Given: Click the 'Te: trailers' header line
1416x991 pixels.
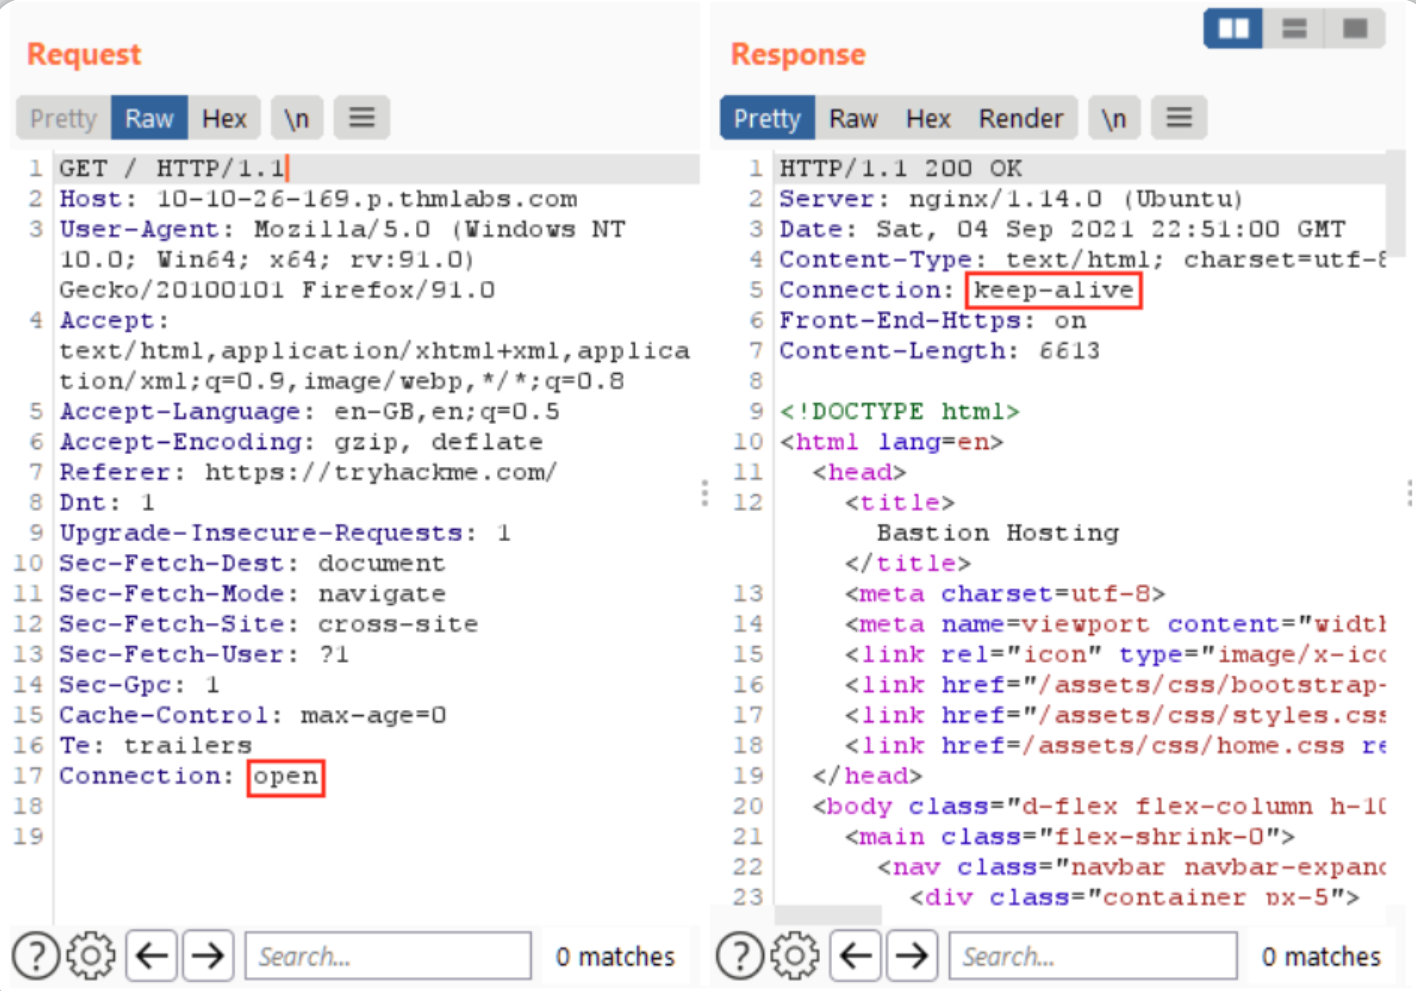Looking at the screenshot, I should coord(155,746).
